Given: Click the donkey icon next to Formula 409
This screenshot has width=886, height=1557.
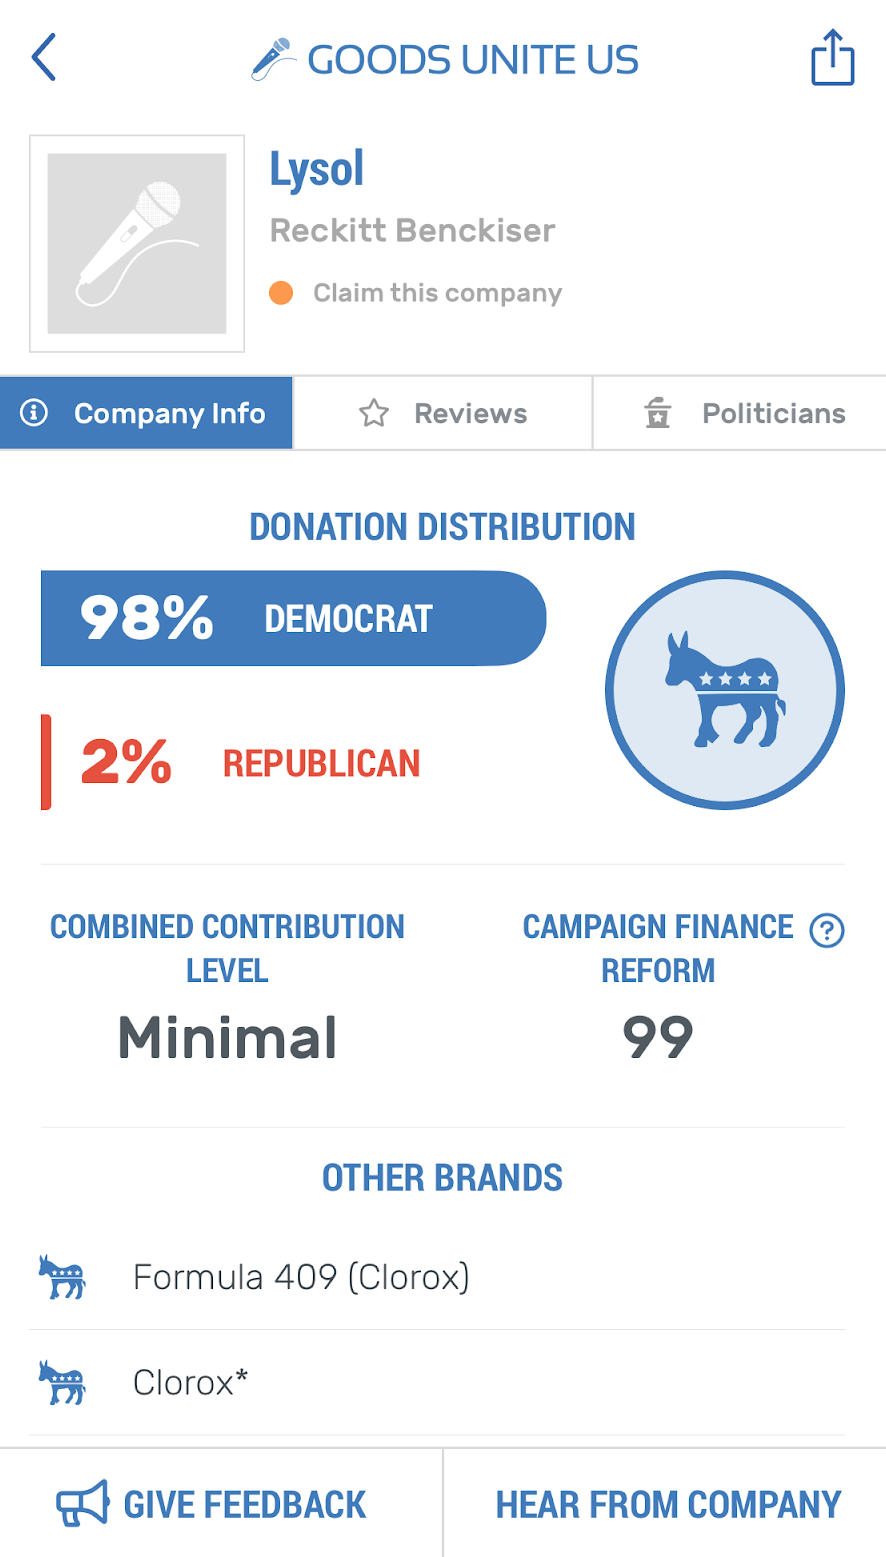Looking at the screenshot, I should click(x=62, y=1277).
